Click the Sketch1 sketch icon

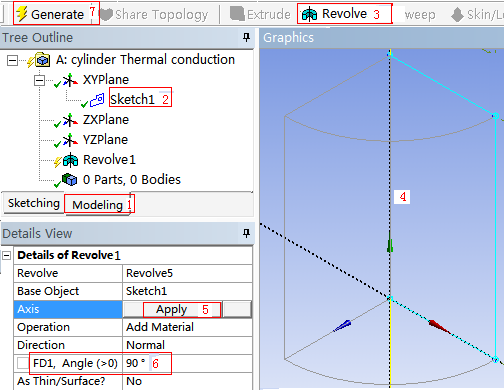point(97,100)
